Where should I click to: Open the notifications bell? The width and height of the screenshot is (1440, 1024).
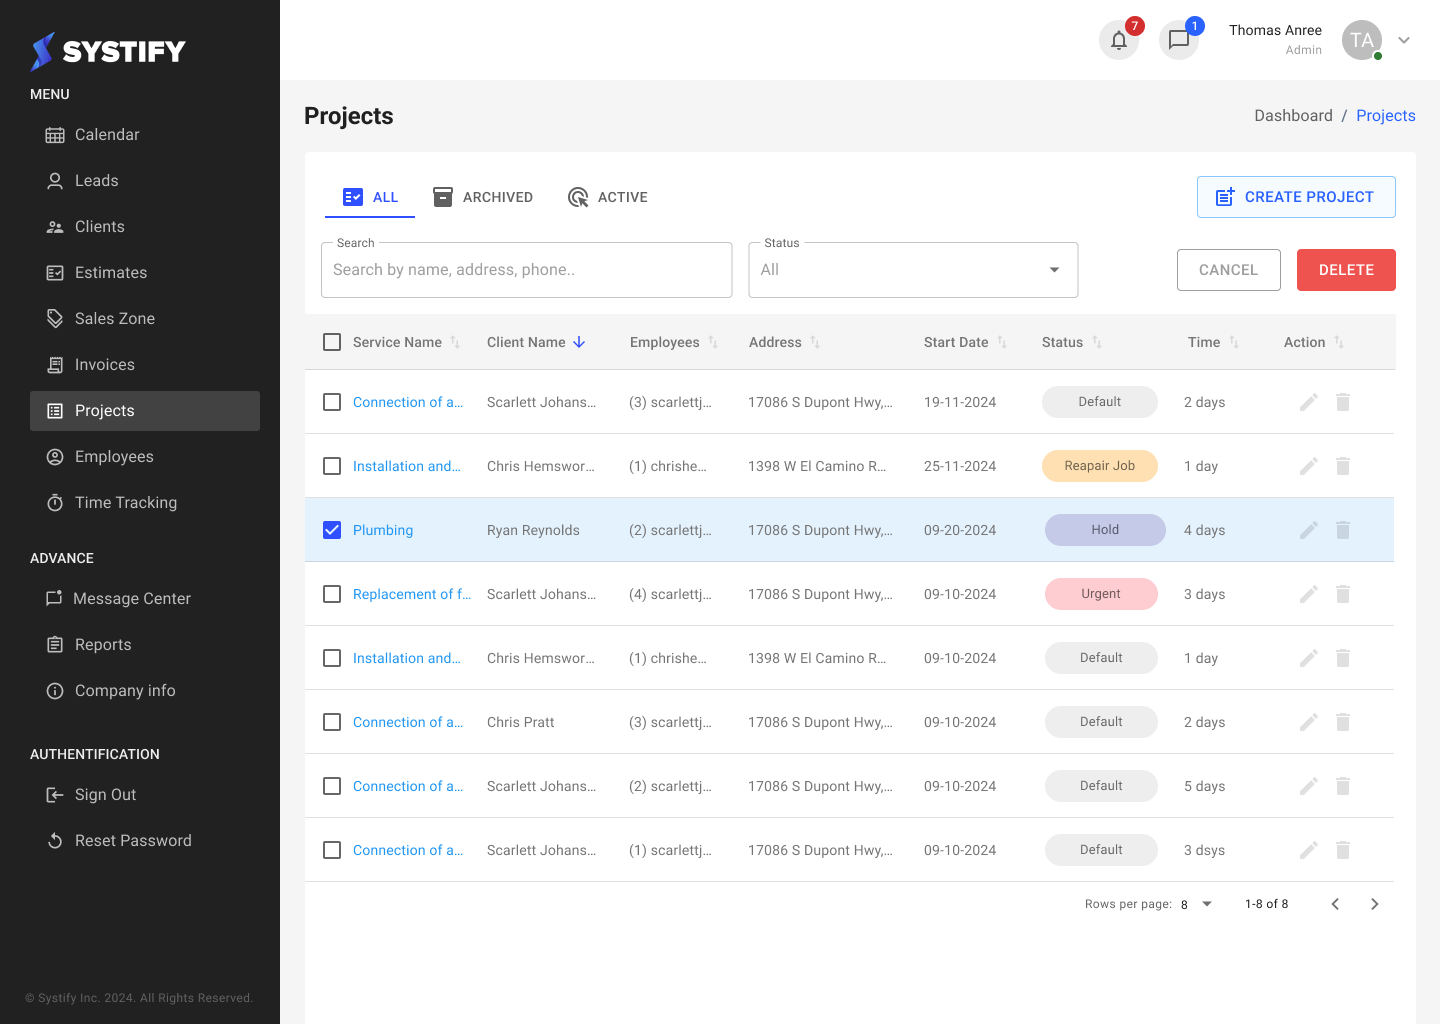click(x=1119, y=40)
